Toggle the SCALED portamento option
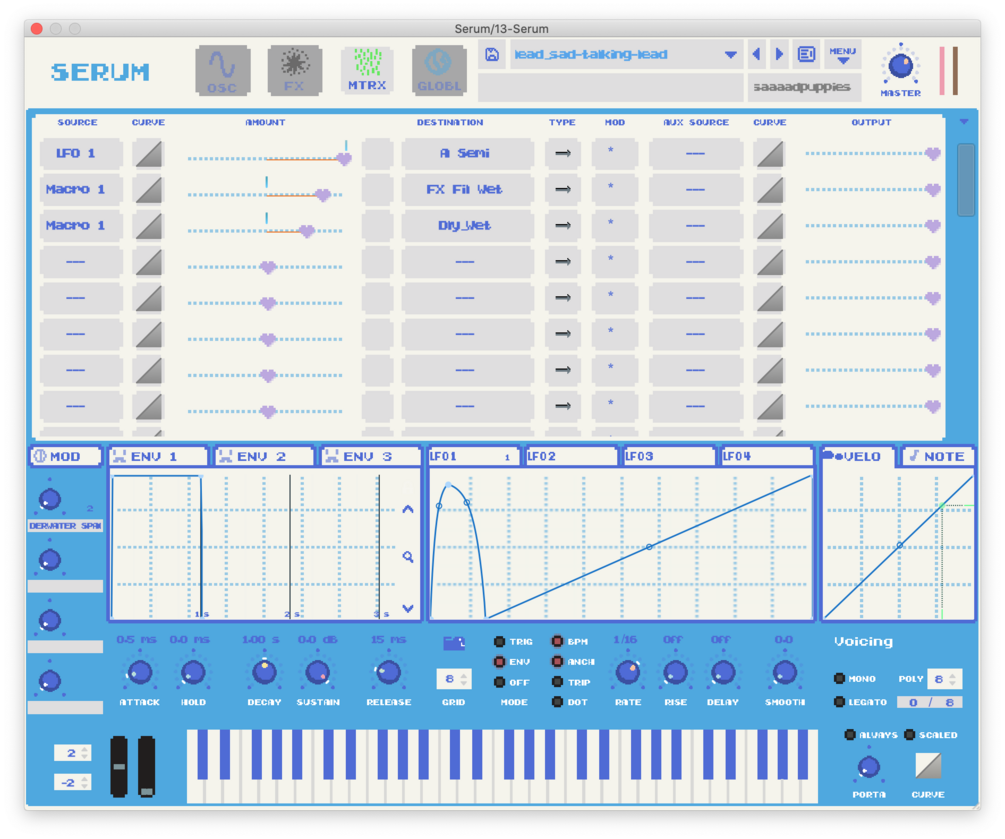 [x=909, y=735]
